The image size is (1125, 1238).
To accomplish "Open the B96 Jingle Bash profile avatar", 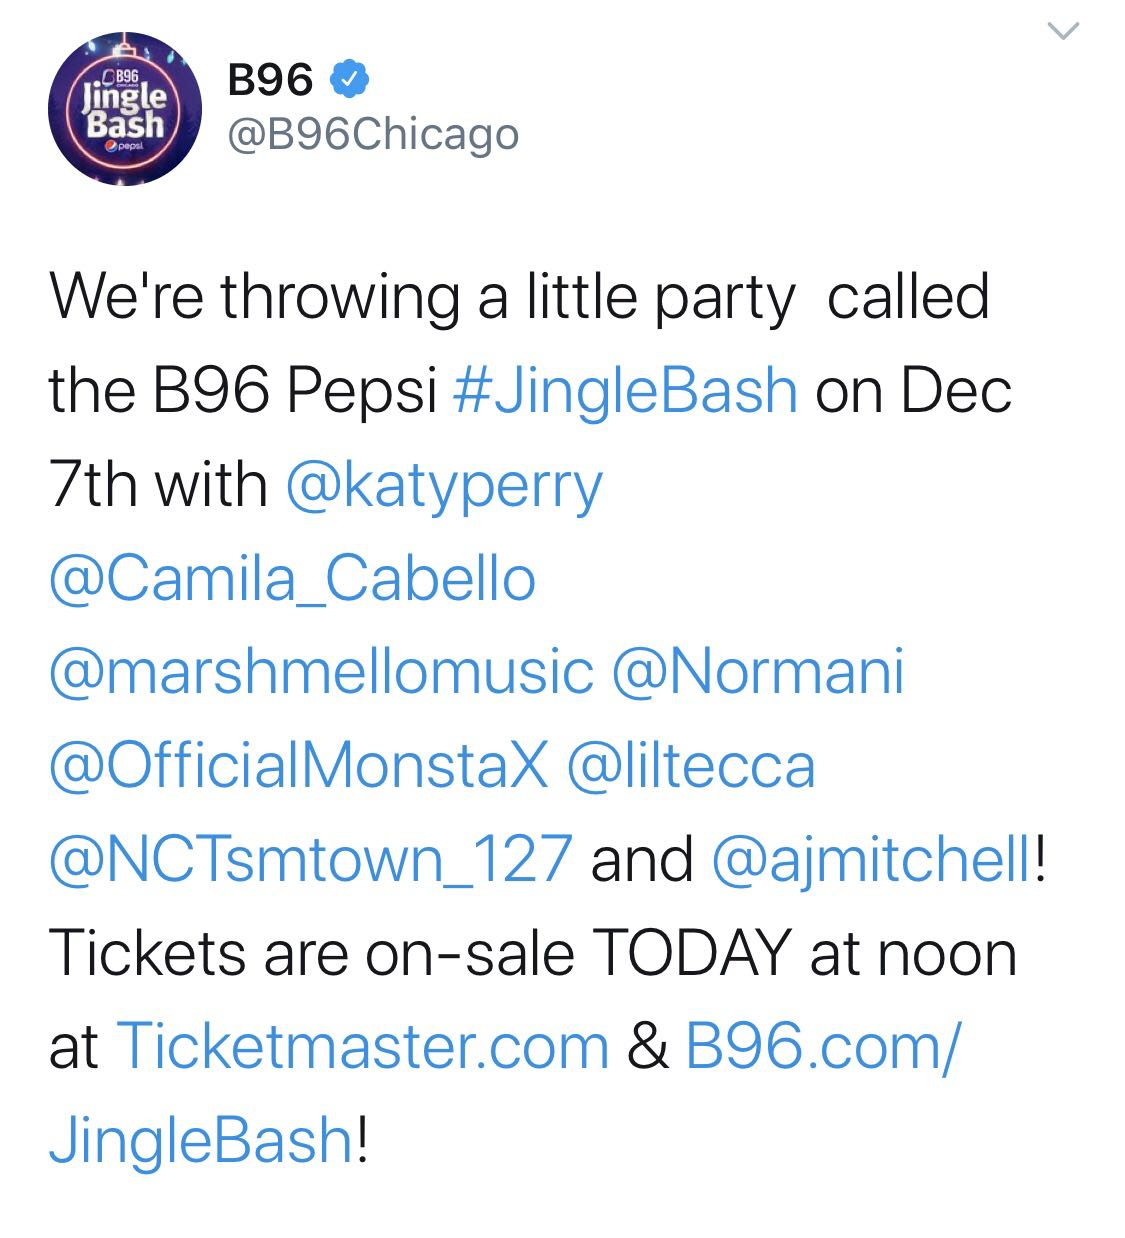I will (x=125, y=108).
